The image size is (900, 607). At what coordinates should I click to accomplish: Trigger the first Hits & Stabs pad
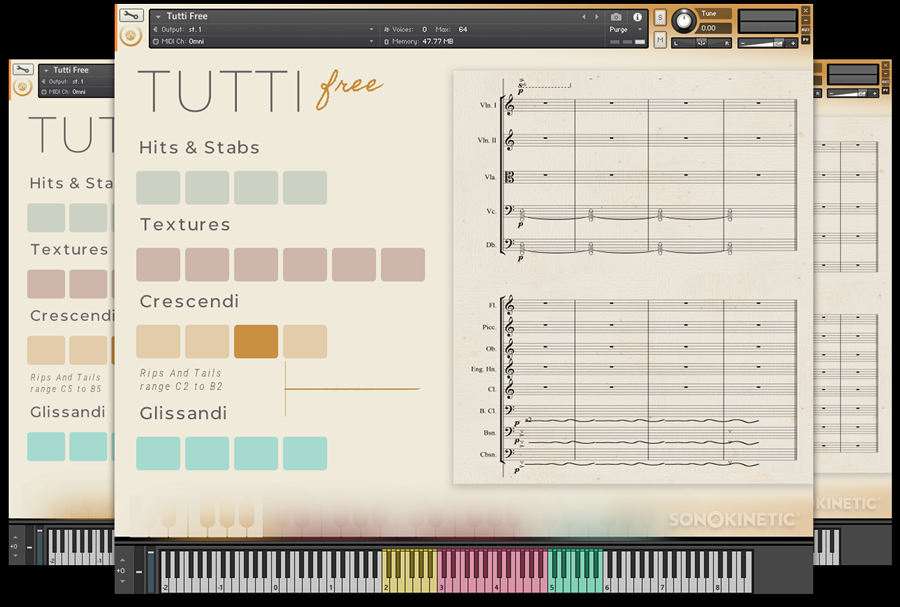(x=158, y=188)
